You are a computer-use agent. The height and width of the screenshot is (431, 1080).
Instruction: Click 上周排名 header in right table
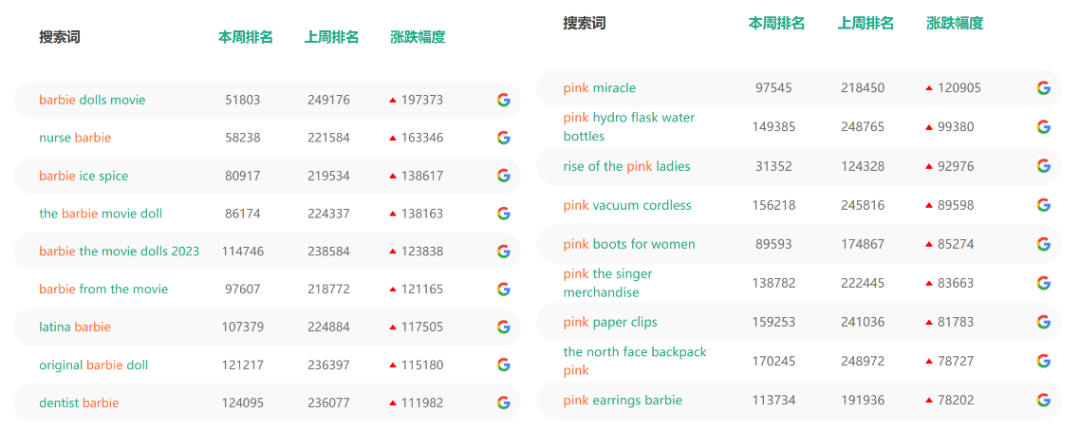click(865, 23)
